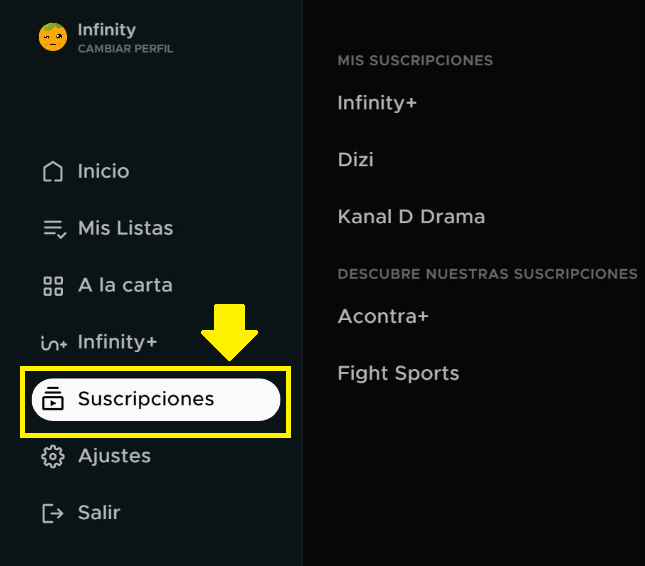Open Fight Sports subscription
This screenshot has height=566, width=645.
398,373
